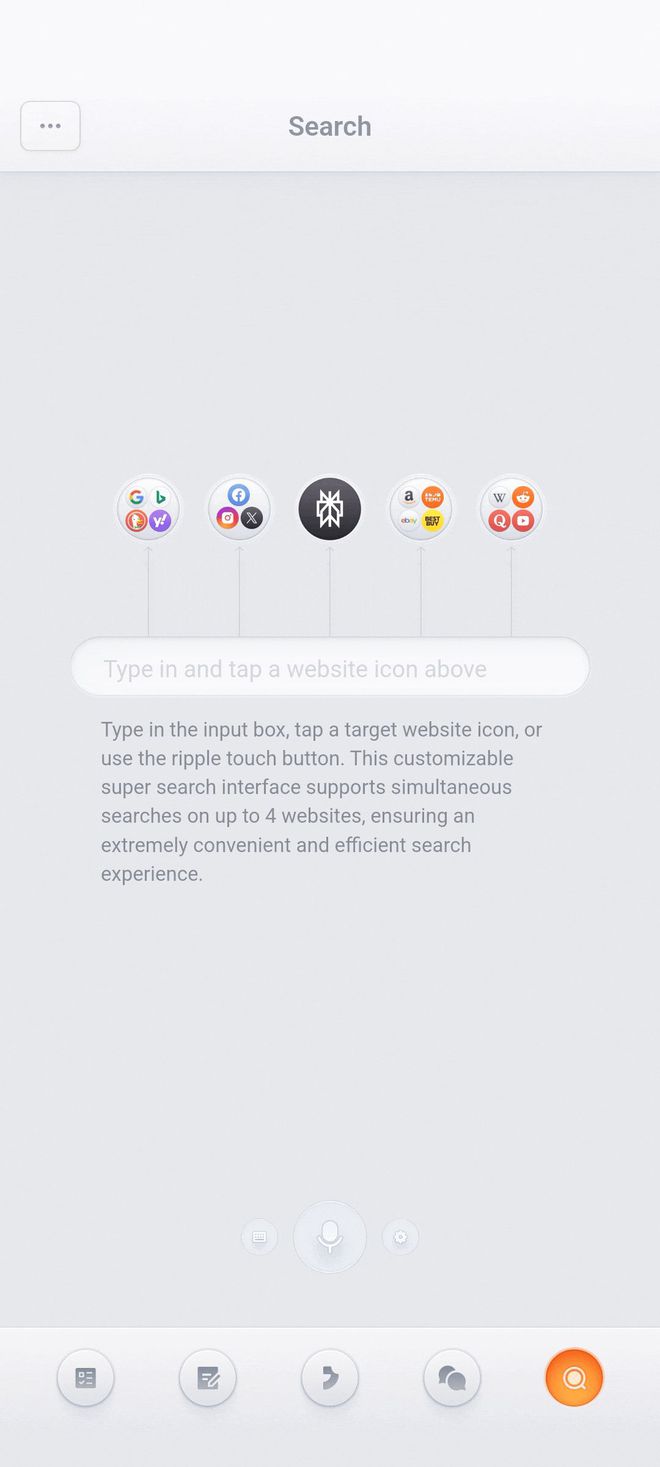Show the keyboard via the keyboard icon
The width and height of the screenshot is (660, 1467).
pos(259,1237)
